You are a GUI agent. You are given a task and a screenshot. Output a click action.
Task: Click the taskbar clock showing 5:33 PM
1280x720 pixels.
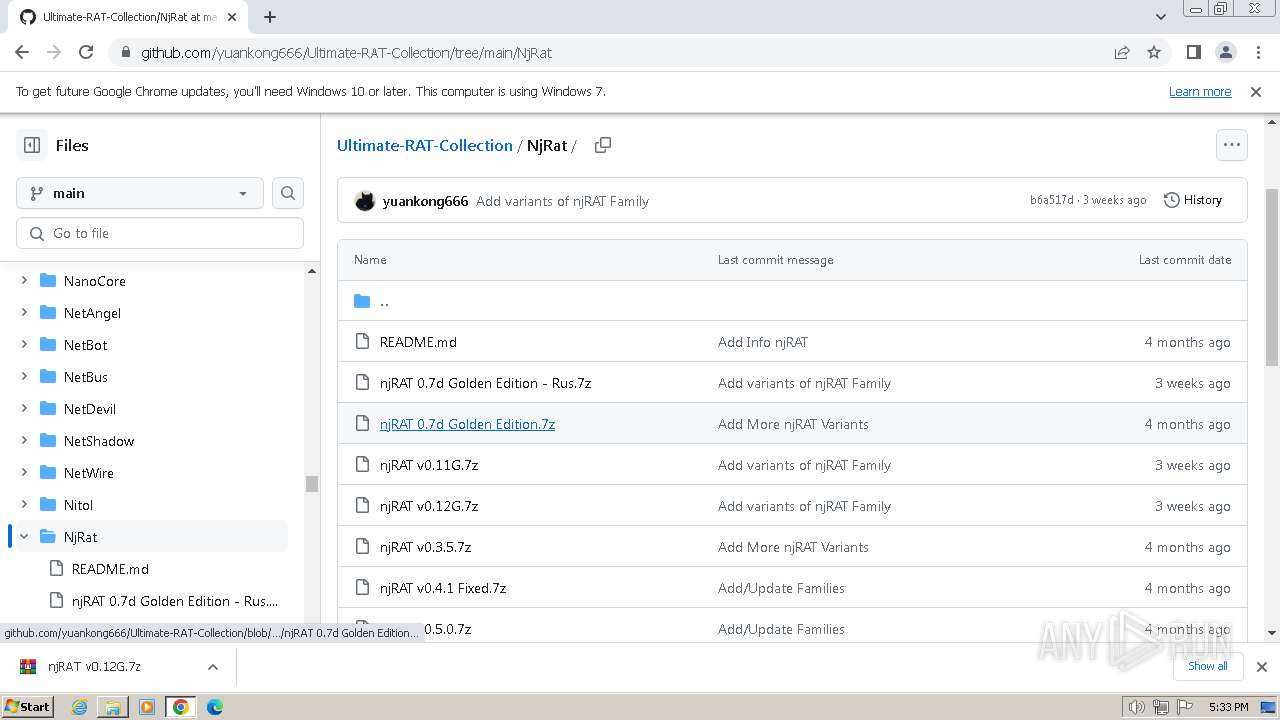(x=1228, y=707)
